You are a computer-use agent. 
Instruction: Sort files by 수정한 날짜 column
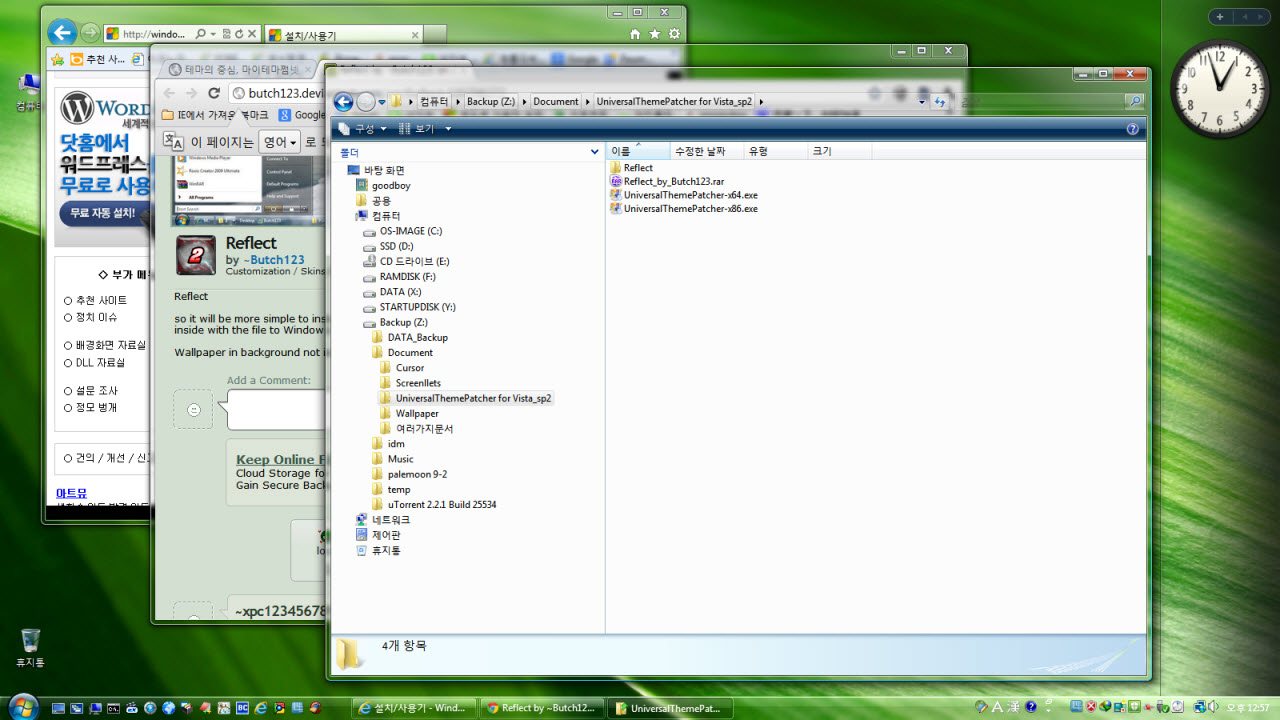point(706,151)
